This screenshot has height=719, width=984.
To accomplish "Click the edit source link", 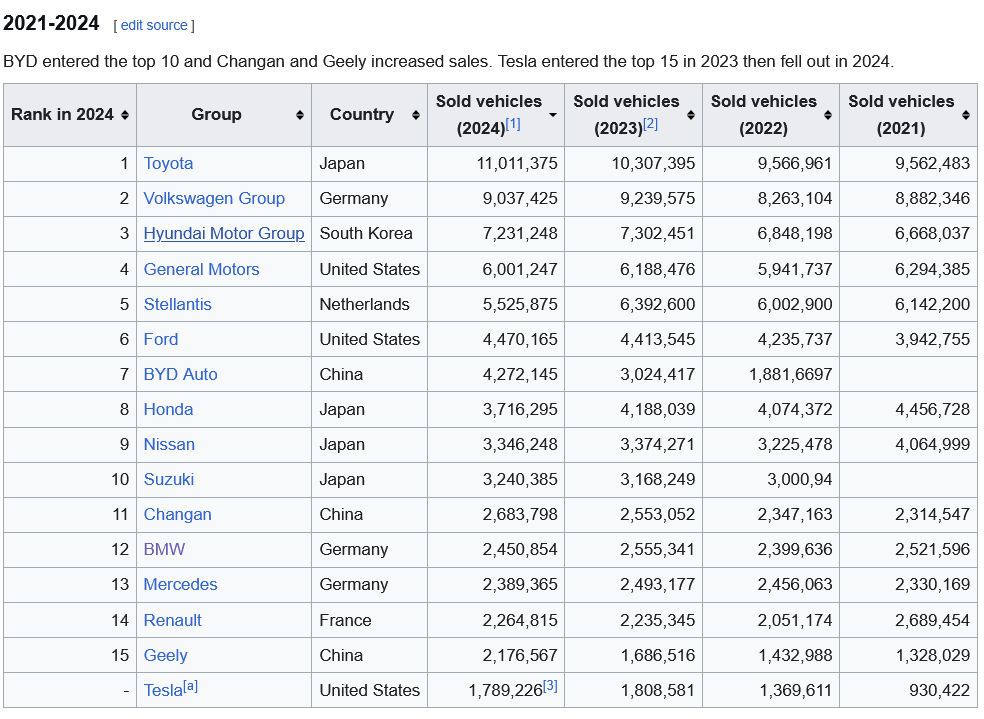I will pos(154,25).
